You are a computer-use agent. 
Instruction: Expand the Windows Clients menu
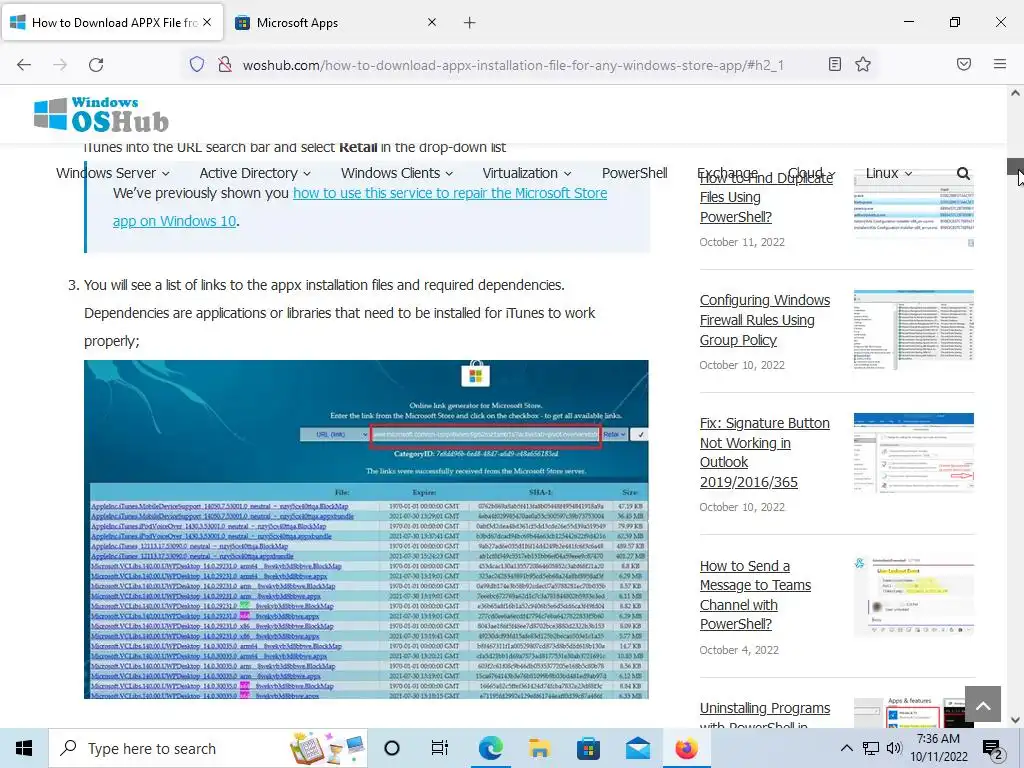pyautogui.click(x=396, y=173)
